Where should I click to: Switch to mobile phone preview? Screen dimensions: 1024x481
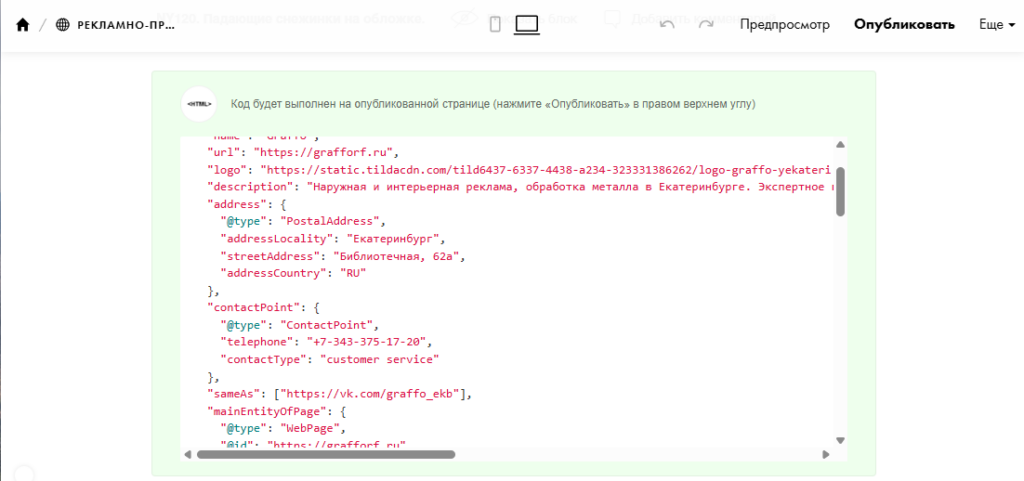coord(495,25)
